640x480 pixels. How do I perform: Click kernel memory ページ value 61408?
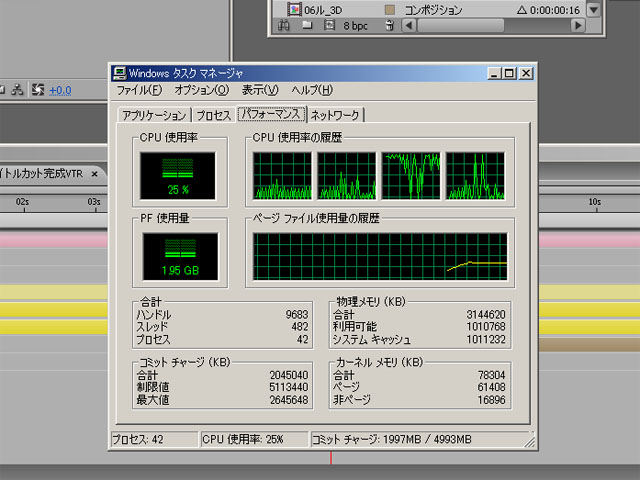(491, 387)
